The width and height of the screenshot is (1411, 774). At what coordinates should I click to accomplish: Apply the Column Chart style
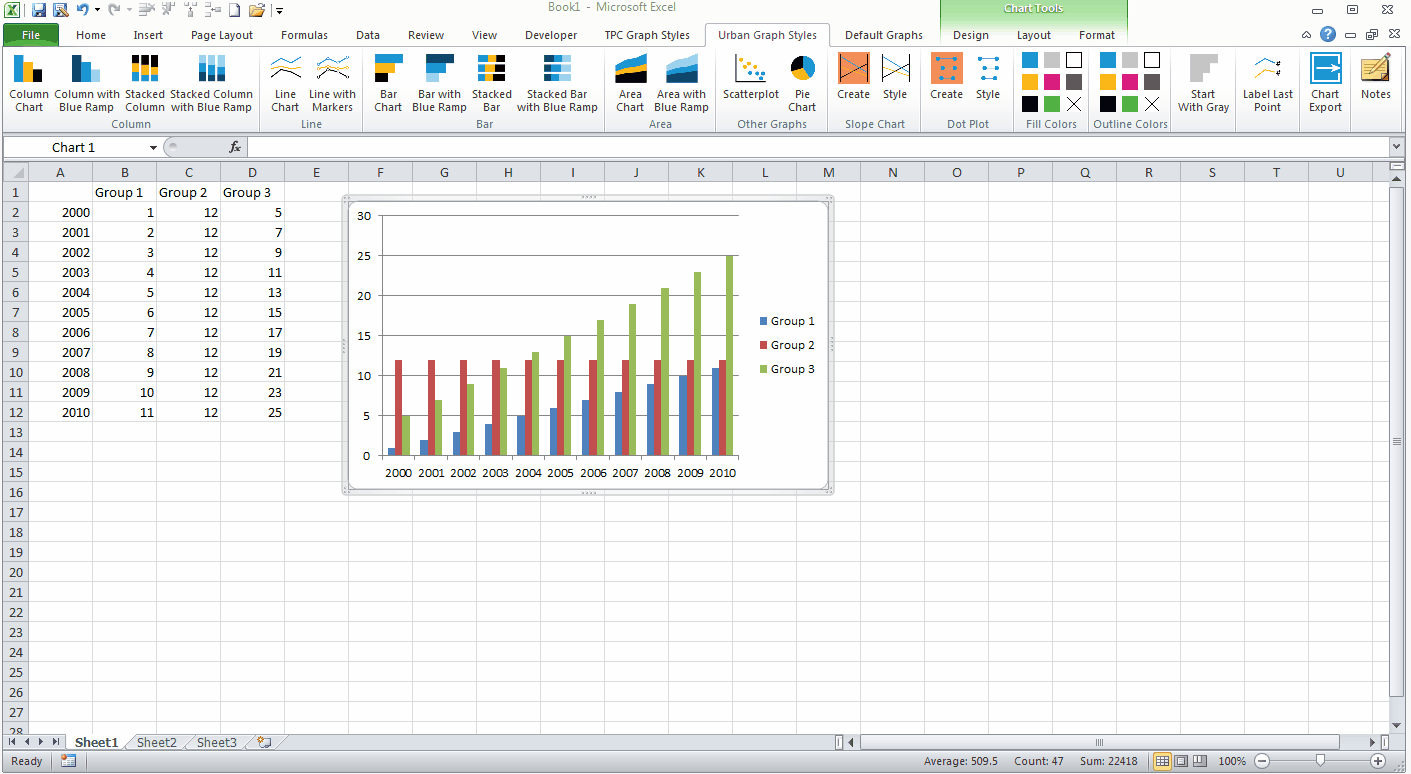click(x=29, y=83)
